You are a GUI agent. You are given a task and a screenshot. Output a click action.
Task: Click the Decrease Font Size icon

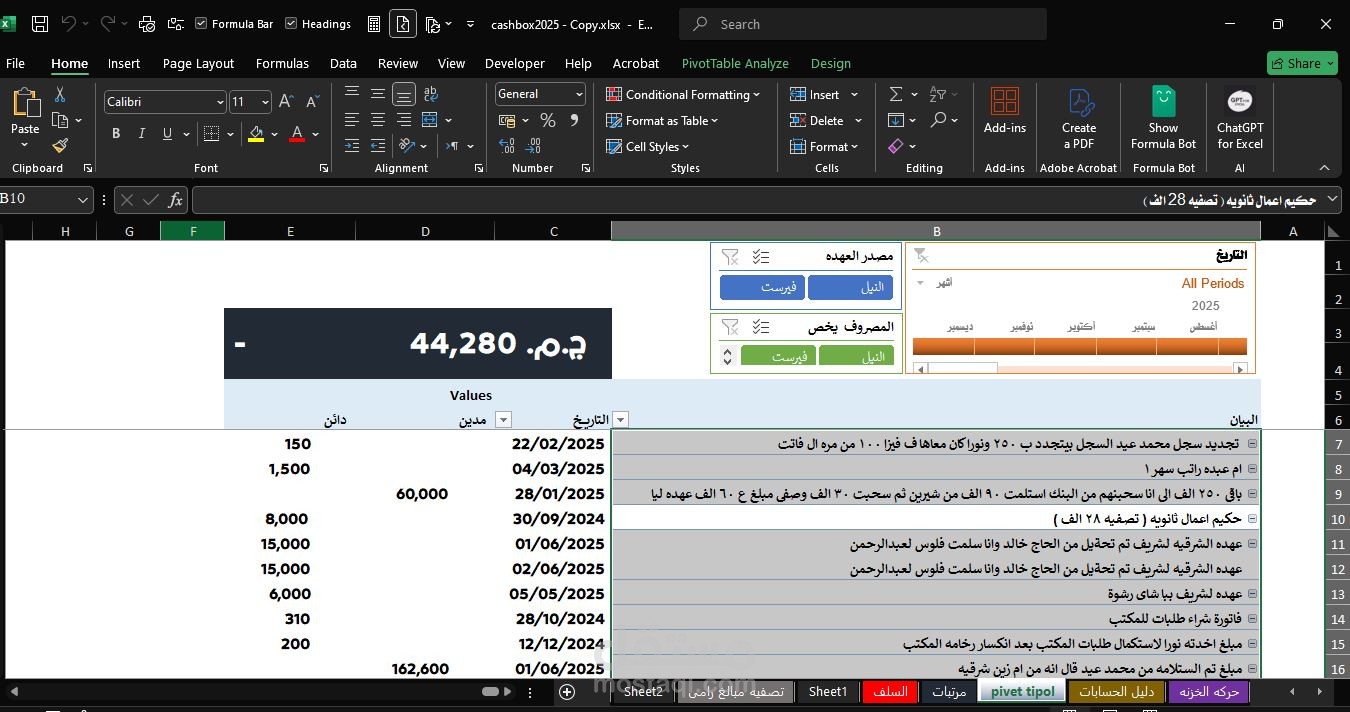tap(312, 101)
